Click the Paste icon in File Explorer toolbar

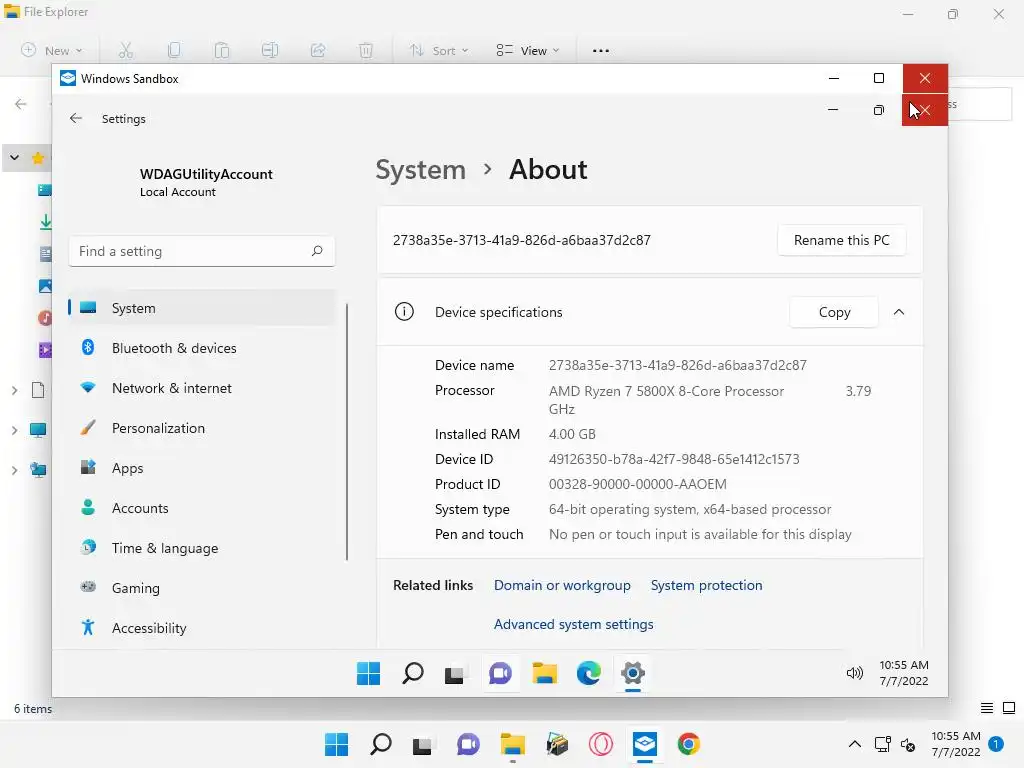click(x=222, y=50)
